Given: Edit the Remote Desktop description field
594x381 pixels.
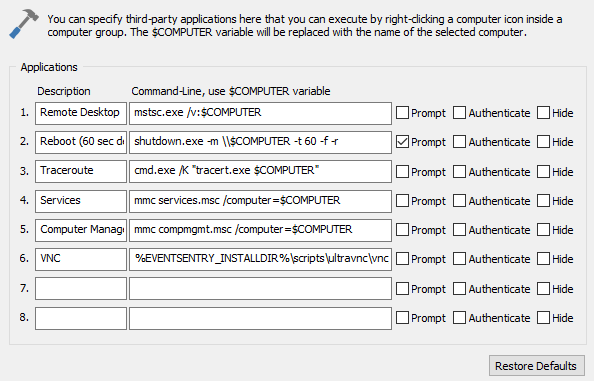Looking at the screenshot, I should coord(81,113).
